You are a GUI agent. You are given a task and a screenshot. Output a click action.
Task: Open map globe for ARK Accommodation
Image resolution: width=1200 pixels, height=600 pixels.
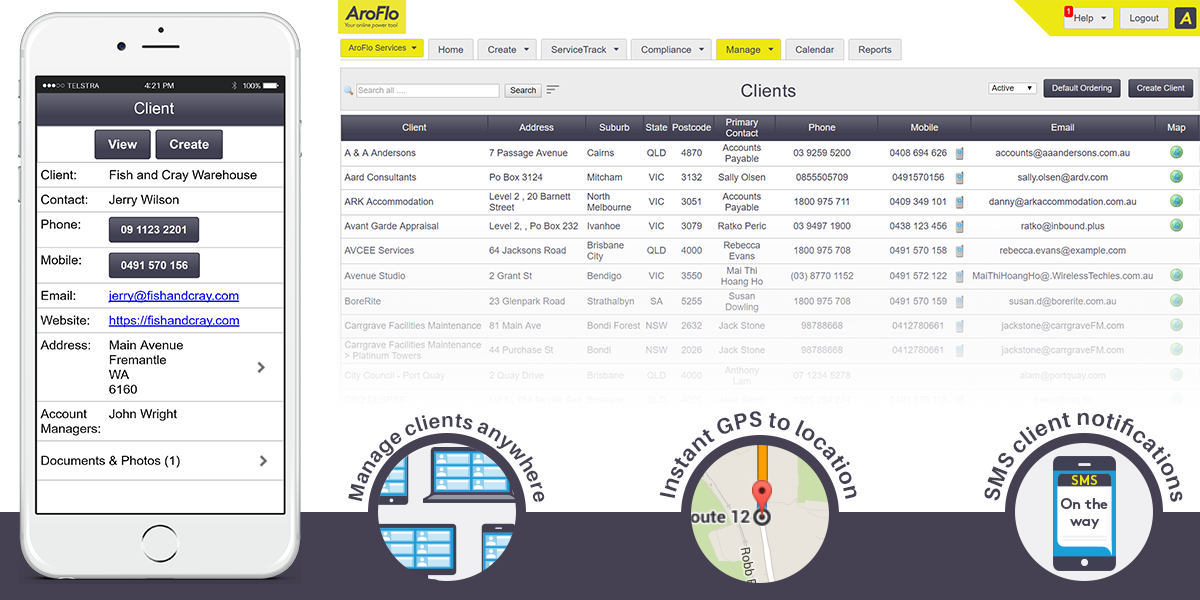click(1176, 201)
